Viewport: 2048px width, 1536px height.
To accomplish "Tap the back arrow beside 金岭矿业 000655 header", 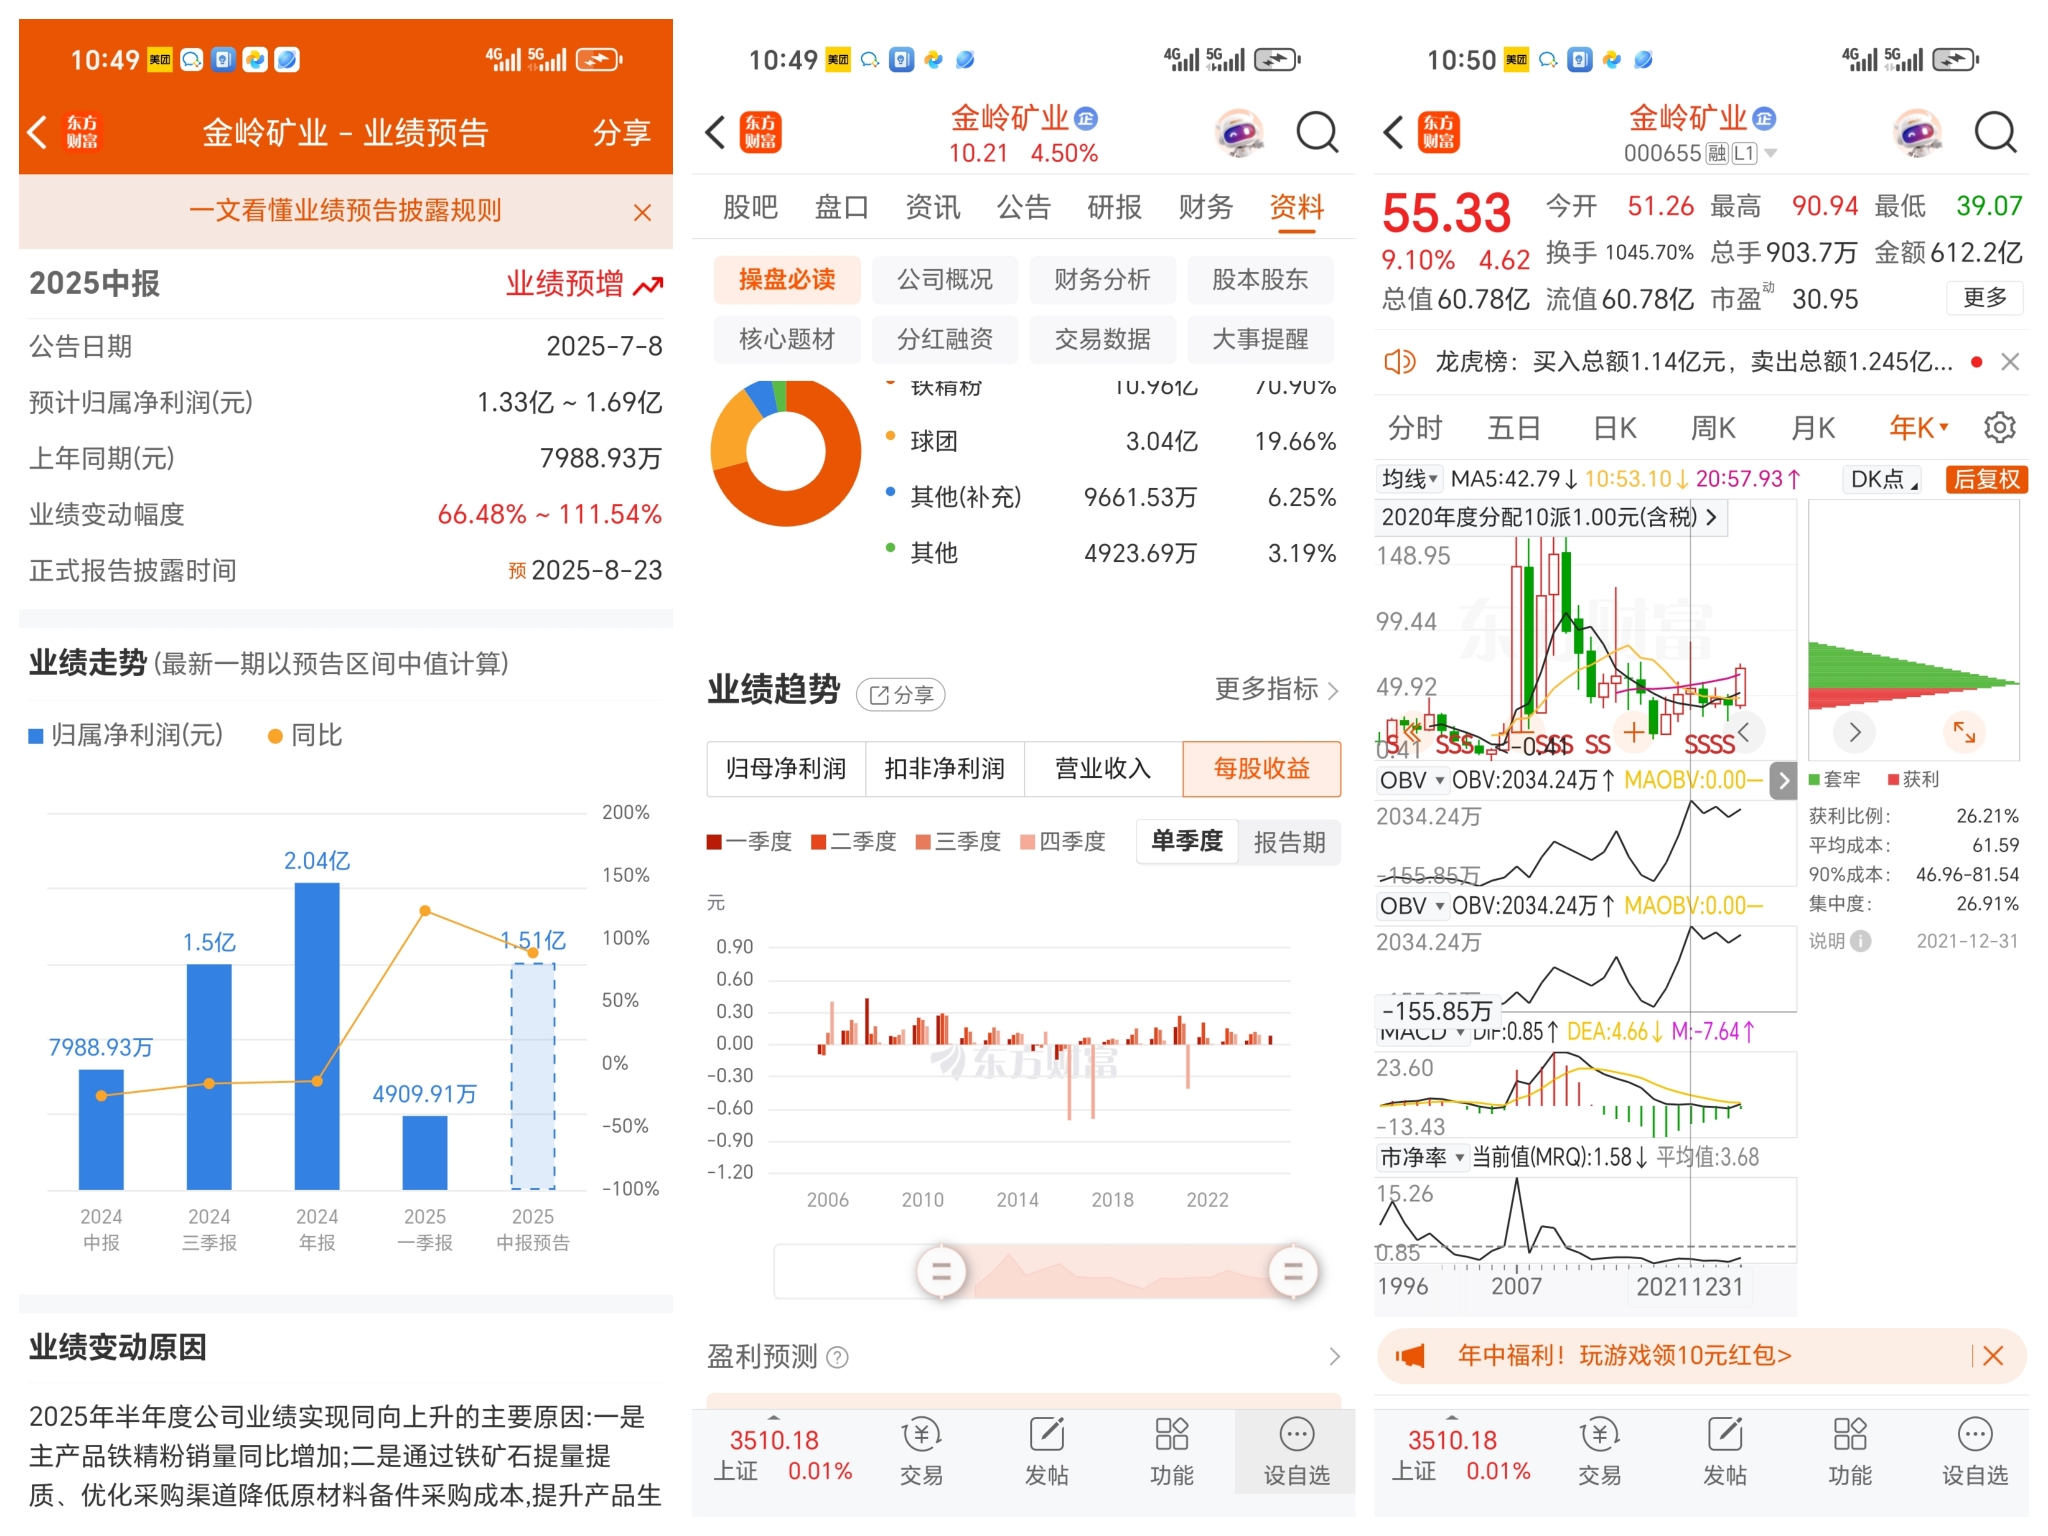I will coord(1393,132).
